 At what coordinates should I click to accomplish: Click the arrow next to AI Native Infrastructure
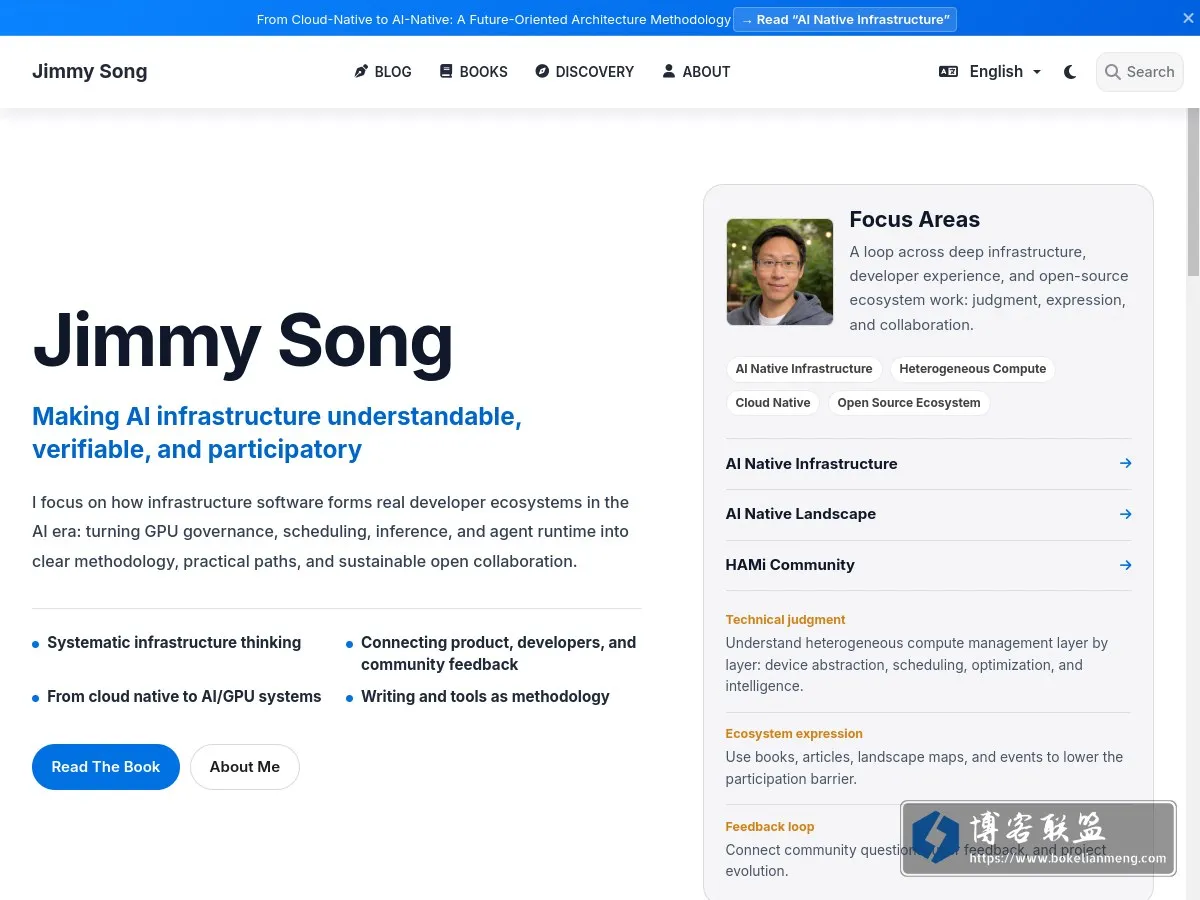click(x=1125, y=463)
